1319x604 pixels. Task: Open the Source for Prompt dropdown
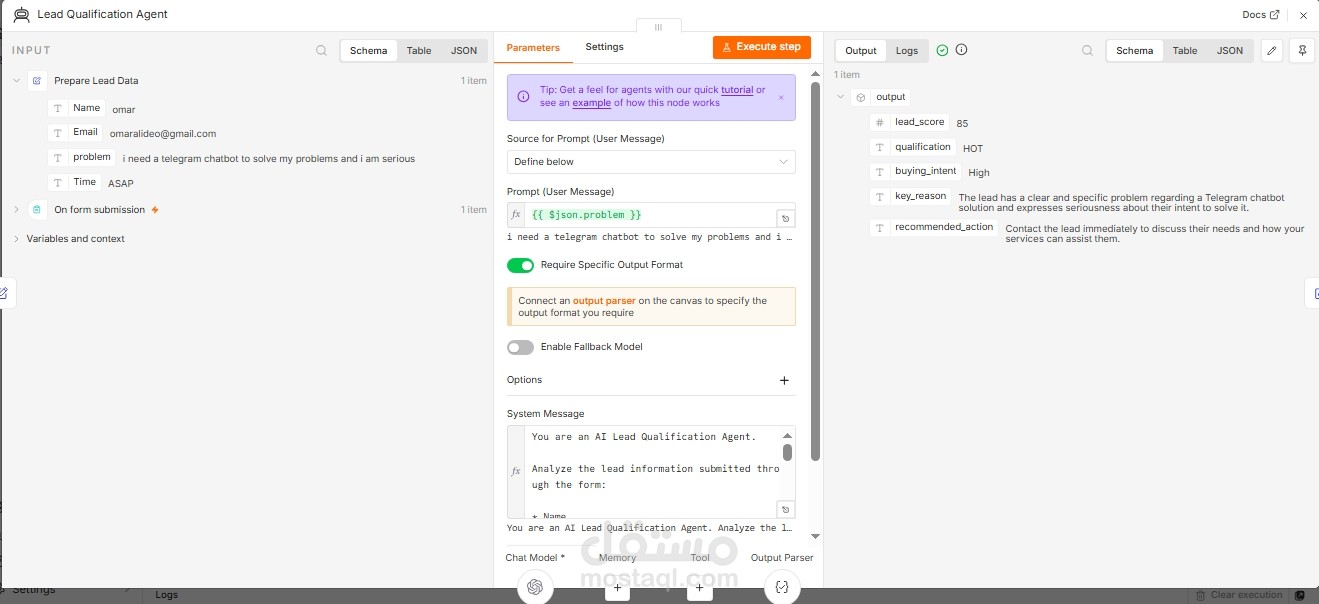coord(651,161)
